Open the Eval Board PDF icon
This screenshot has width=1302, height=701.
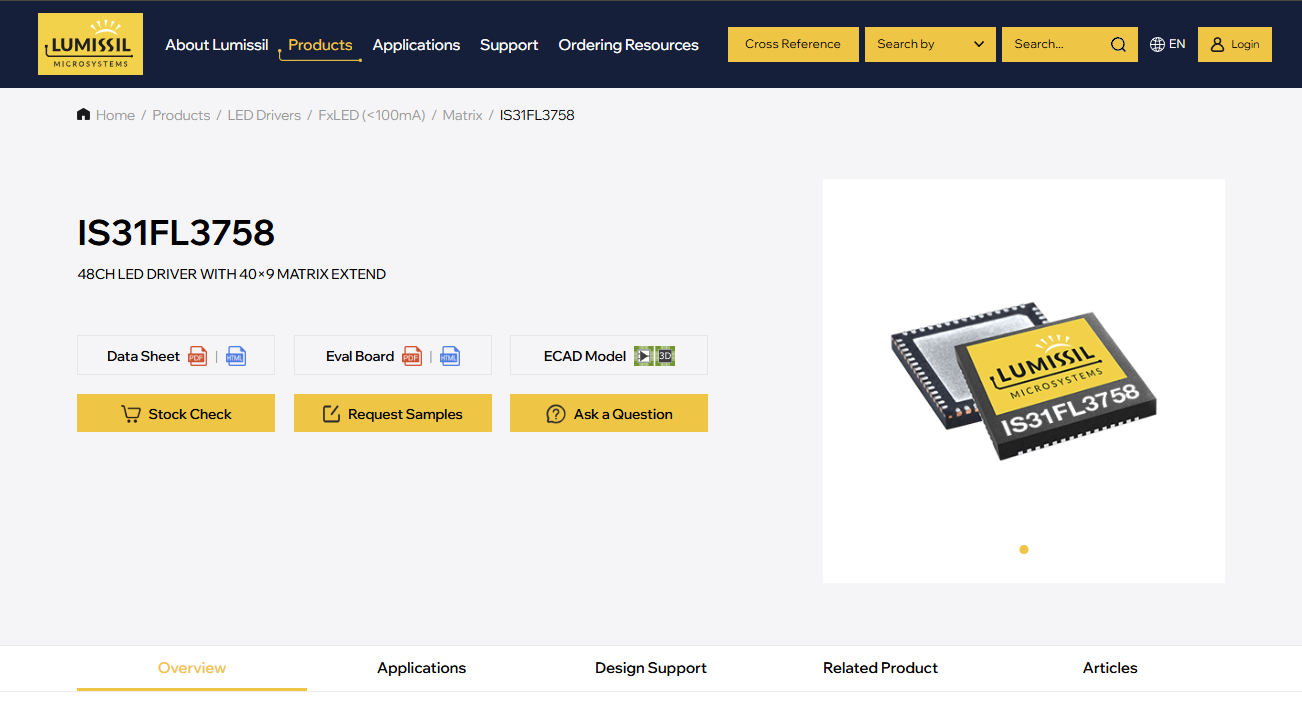pyautogui.click(x=412, y=356)
